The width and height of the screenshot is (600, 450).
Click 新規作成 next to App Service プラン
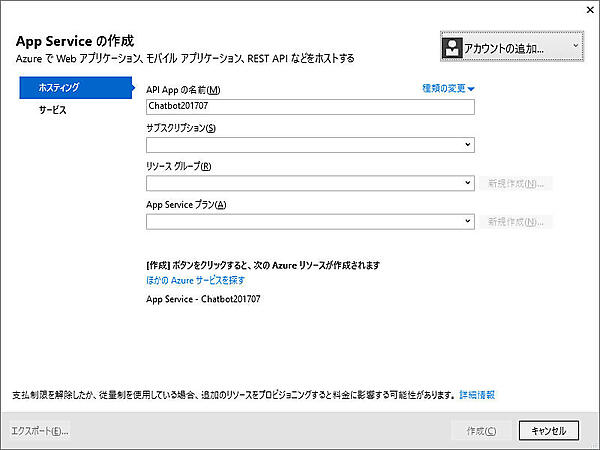[515, 222]
